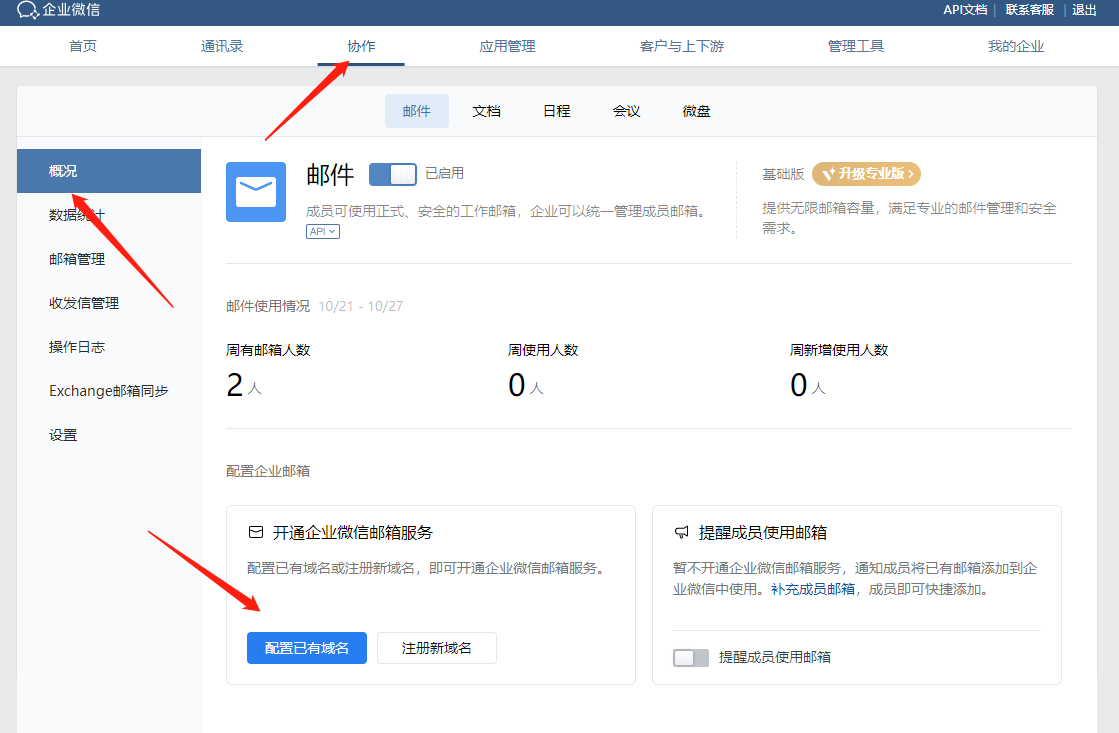The image size is (1119, 733).
Task: Select 概况 in the sidebar
Action: 109,171
